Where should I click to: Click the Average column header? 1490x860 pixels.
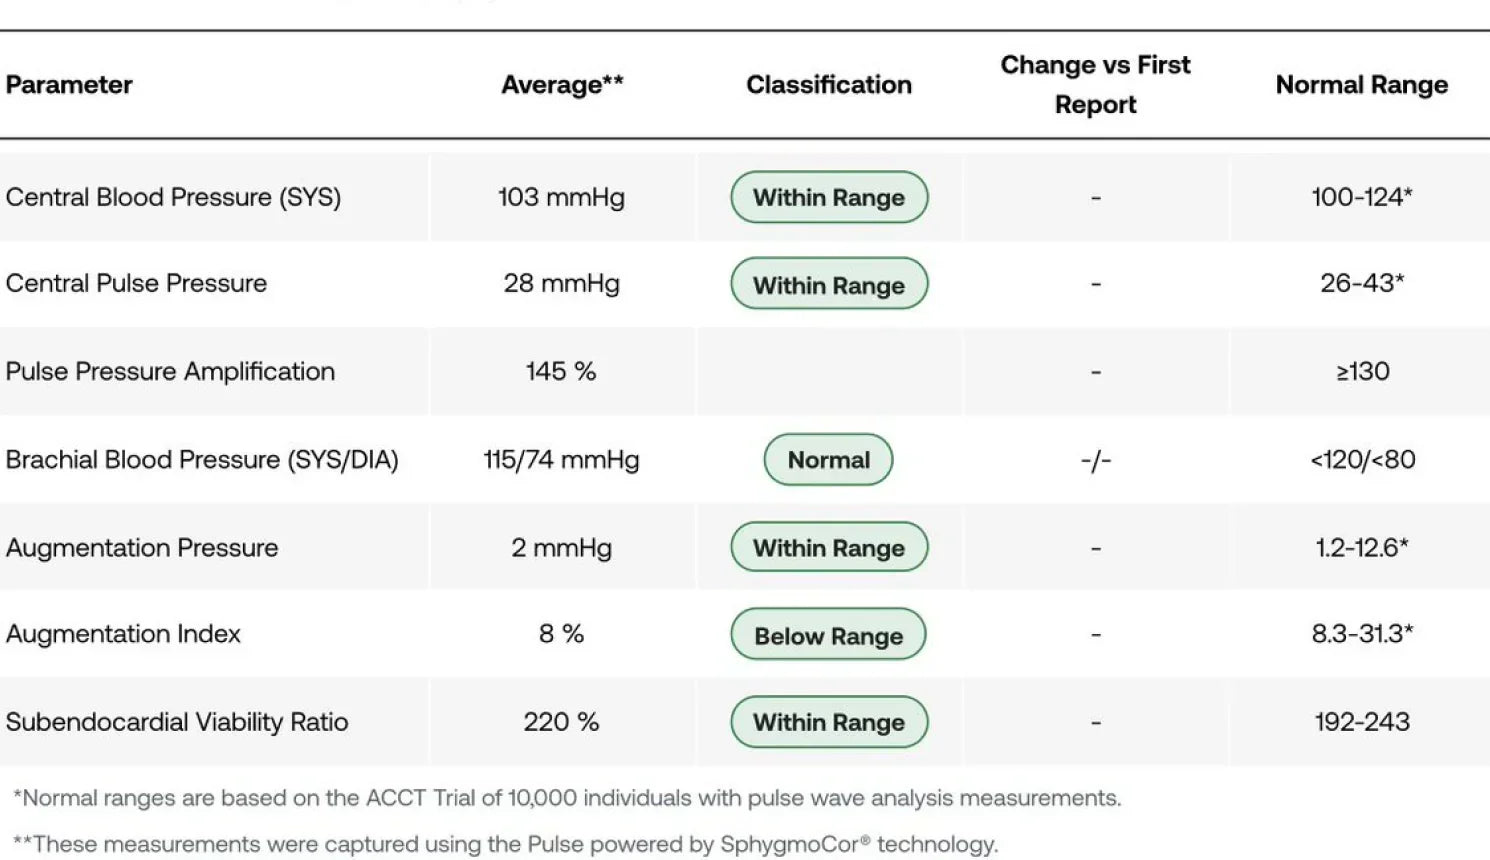pos(562,85)
